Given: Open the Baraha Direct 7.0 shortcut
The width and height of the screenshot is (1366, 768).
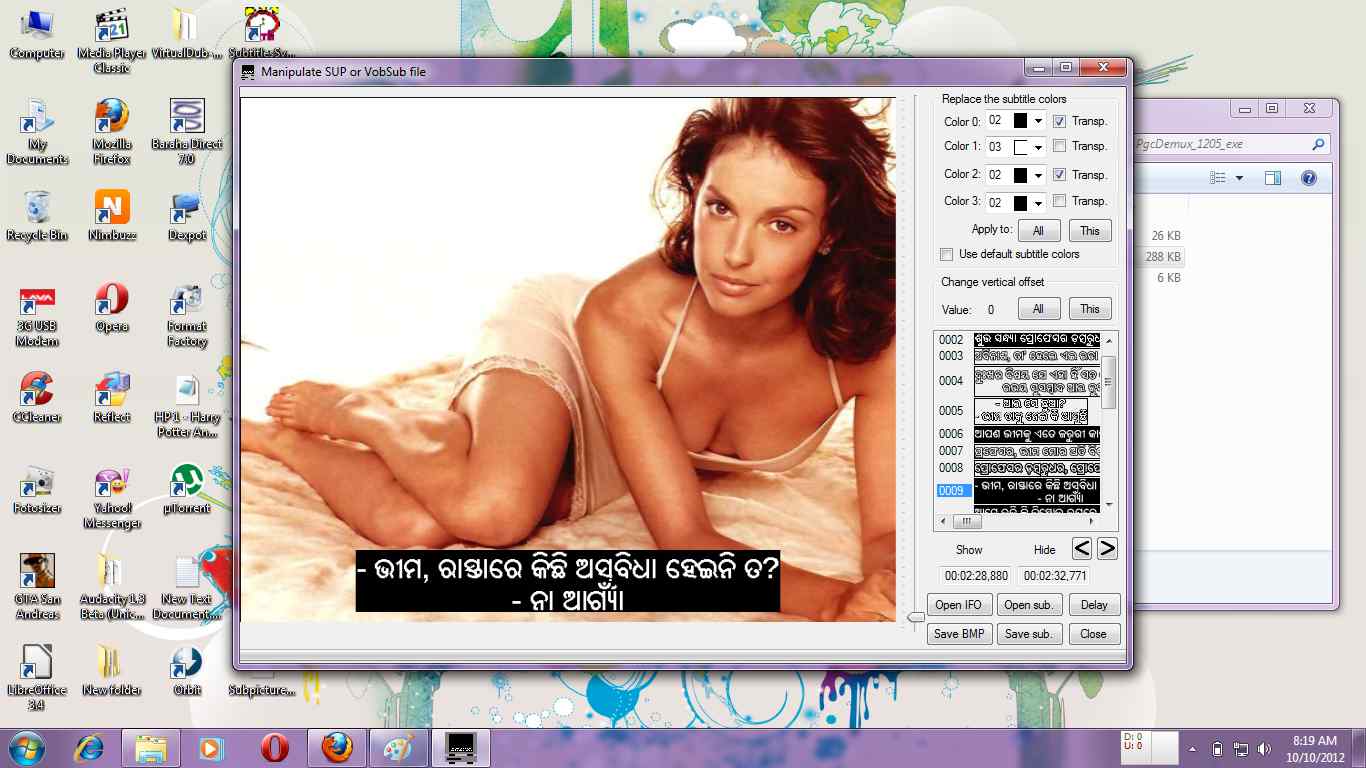Looking at the screenshot, I should [187, 131].
